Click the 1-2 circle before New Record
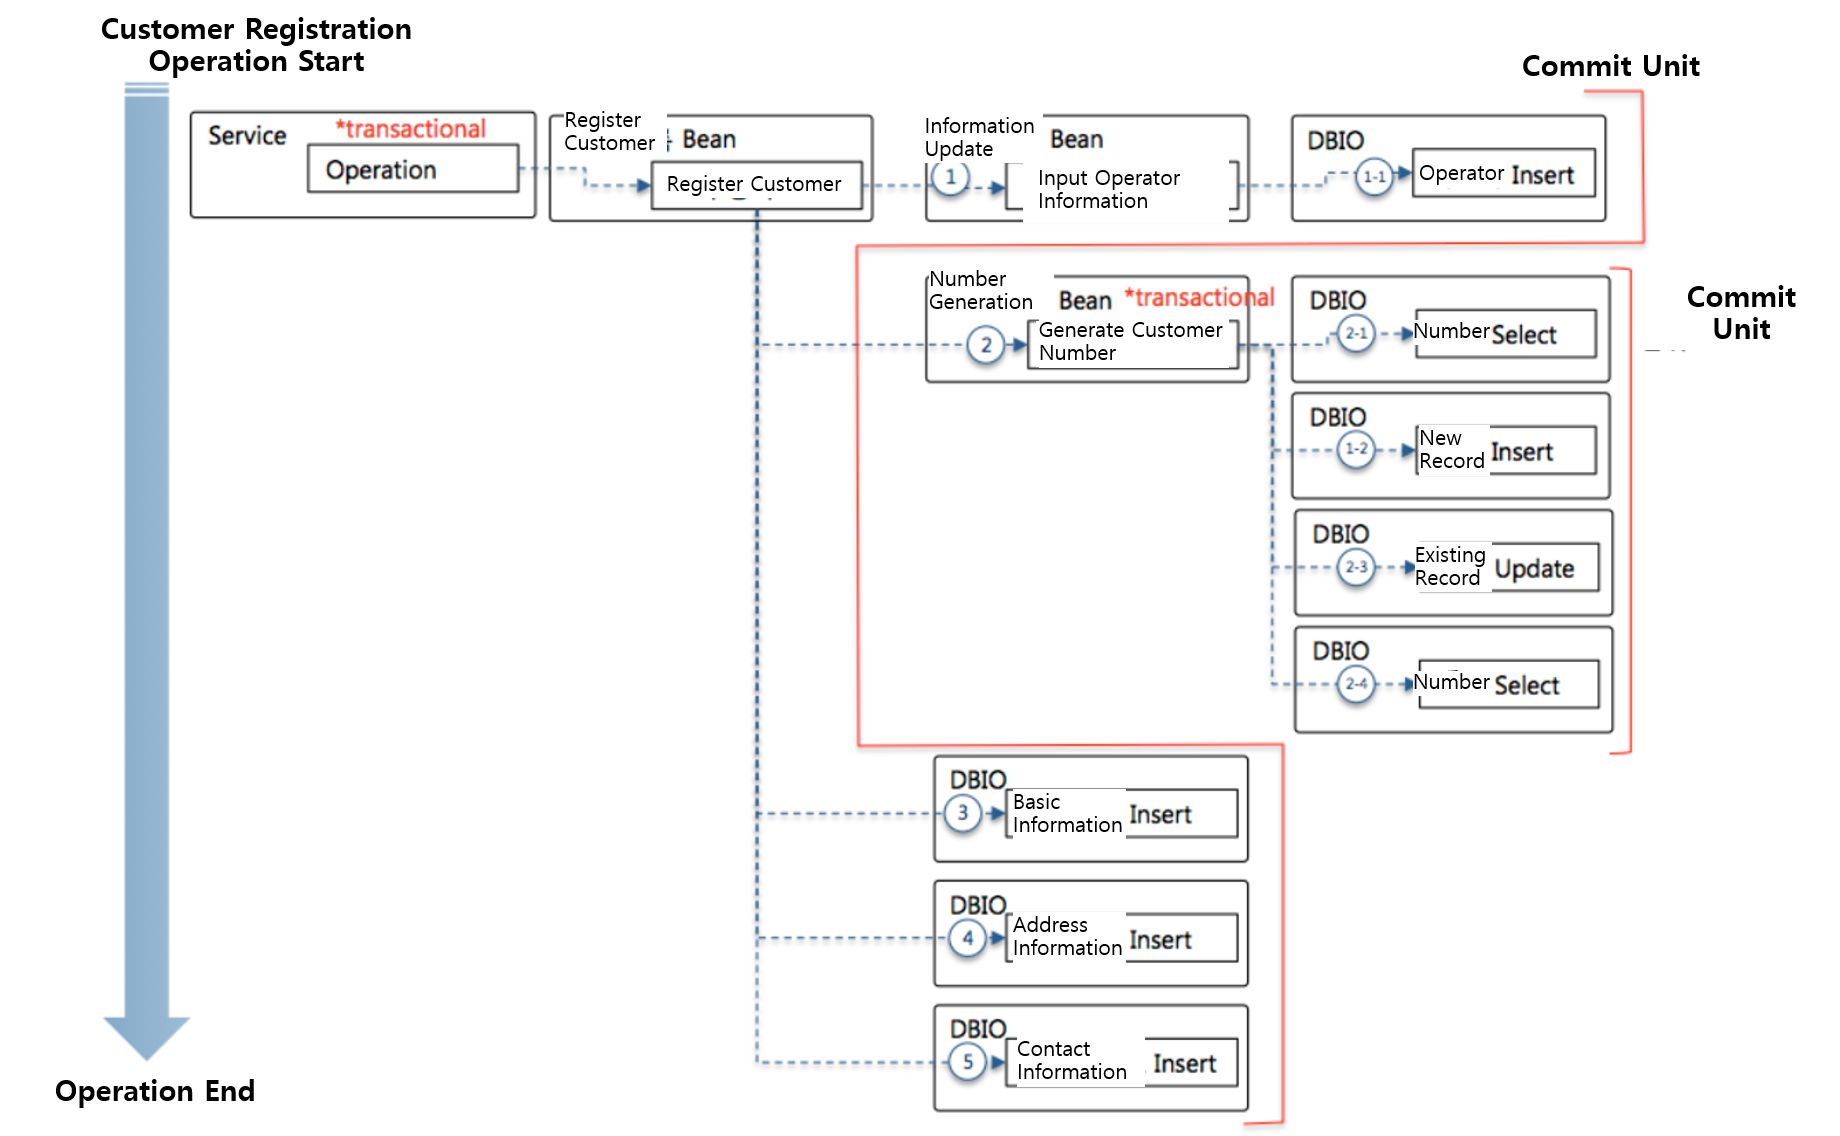This screenshot has height=1136, width=1840. coord(1356,450)
